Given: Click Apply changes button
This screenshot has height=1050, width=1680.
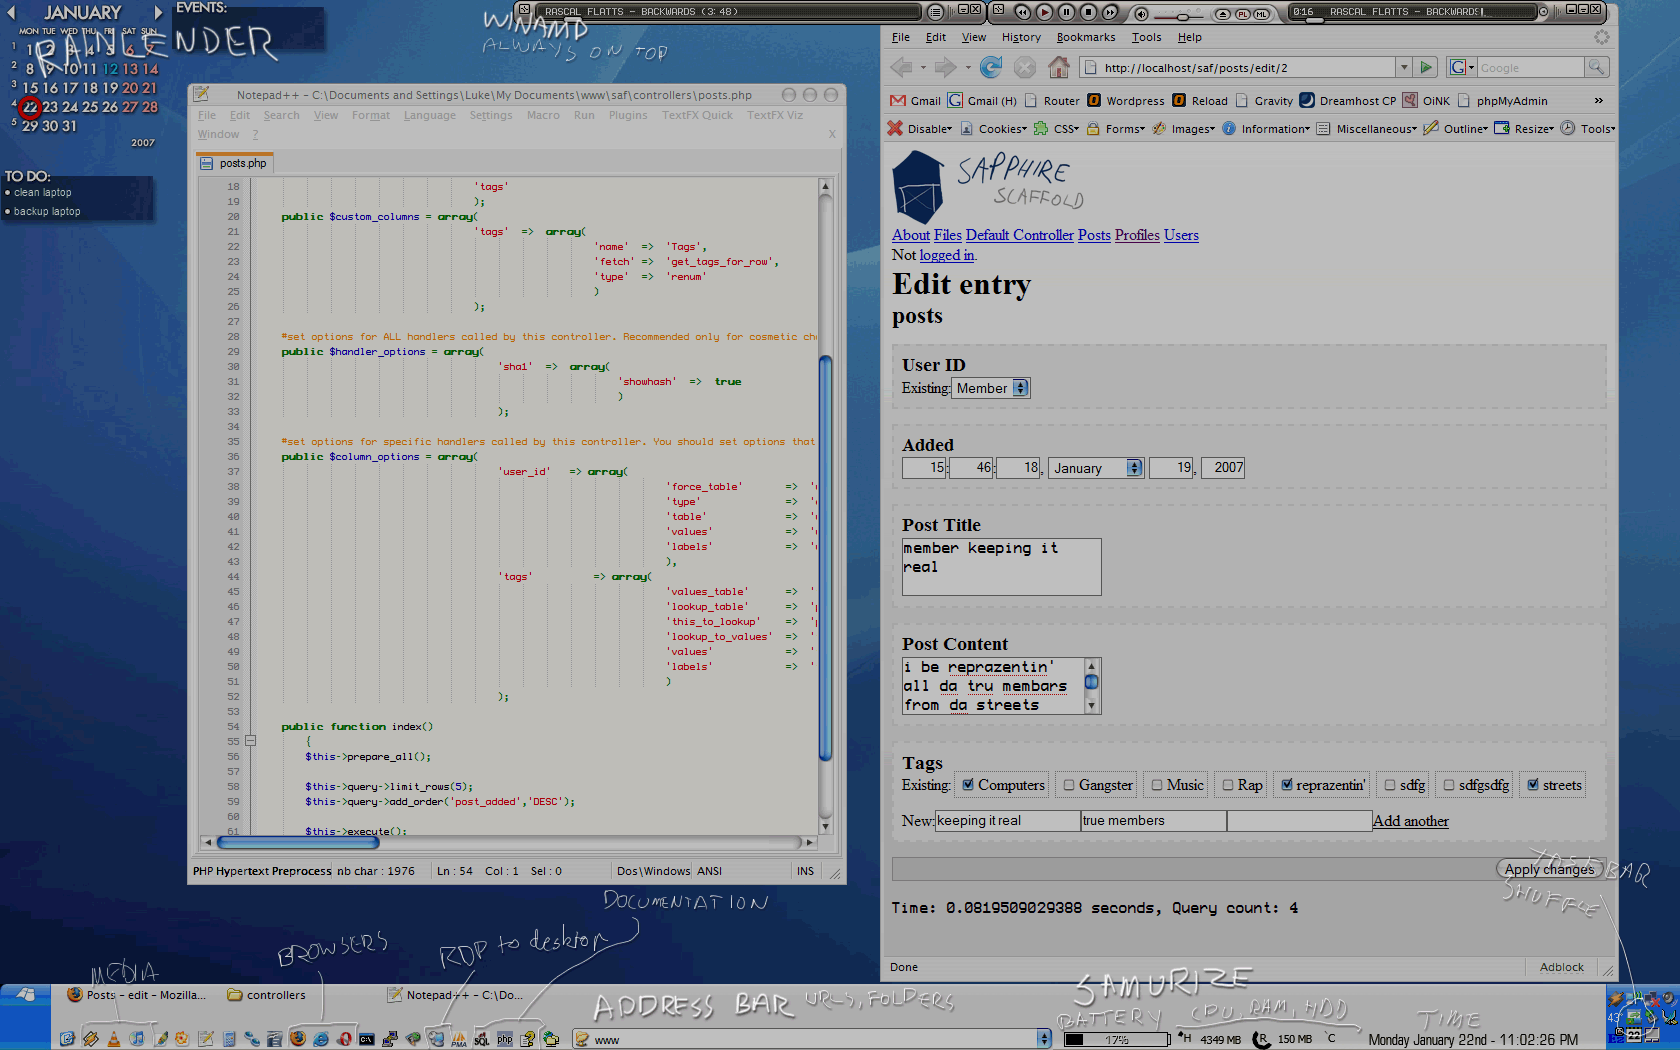Looking at the screenshot, I should [1549, 869].
